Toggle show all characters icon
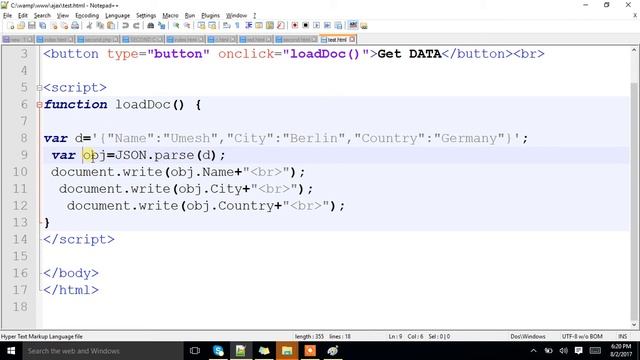 (x=237, y=25)
